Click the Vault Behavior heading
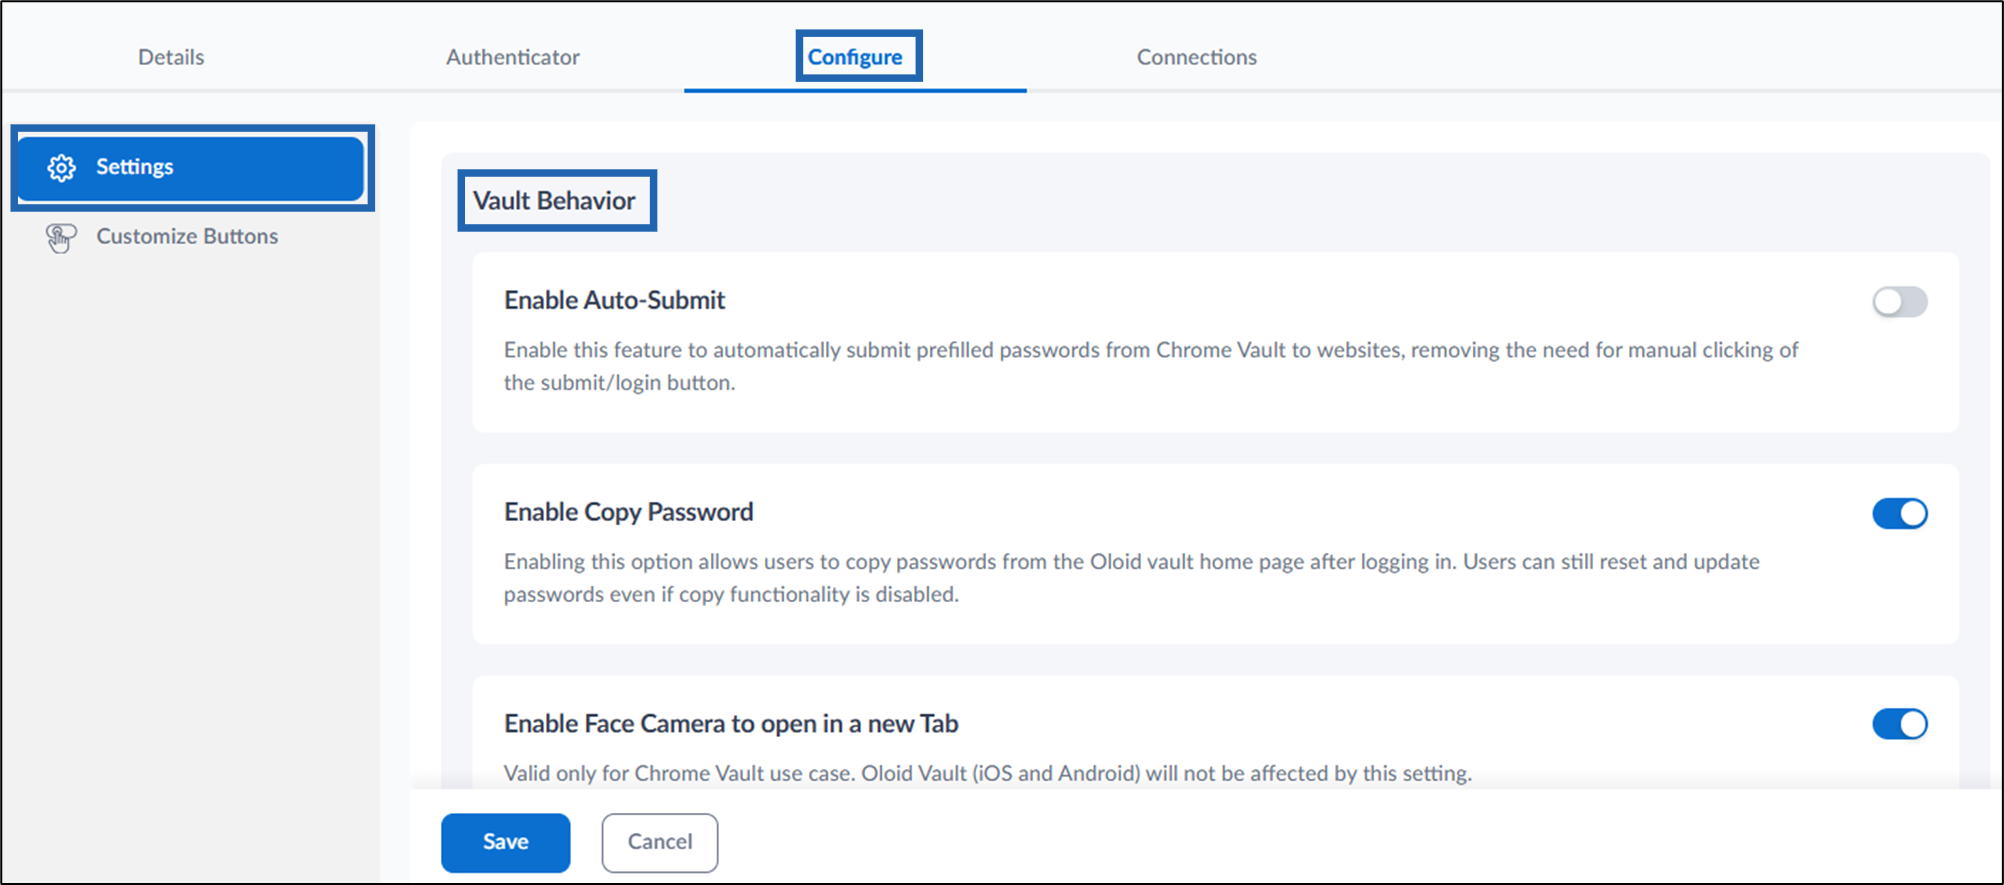2004x885 pixels. (x=554, y=201)
